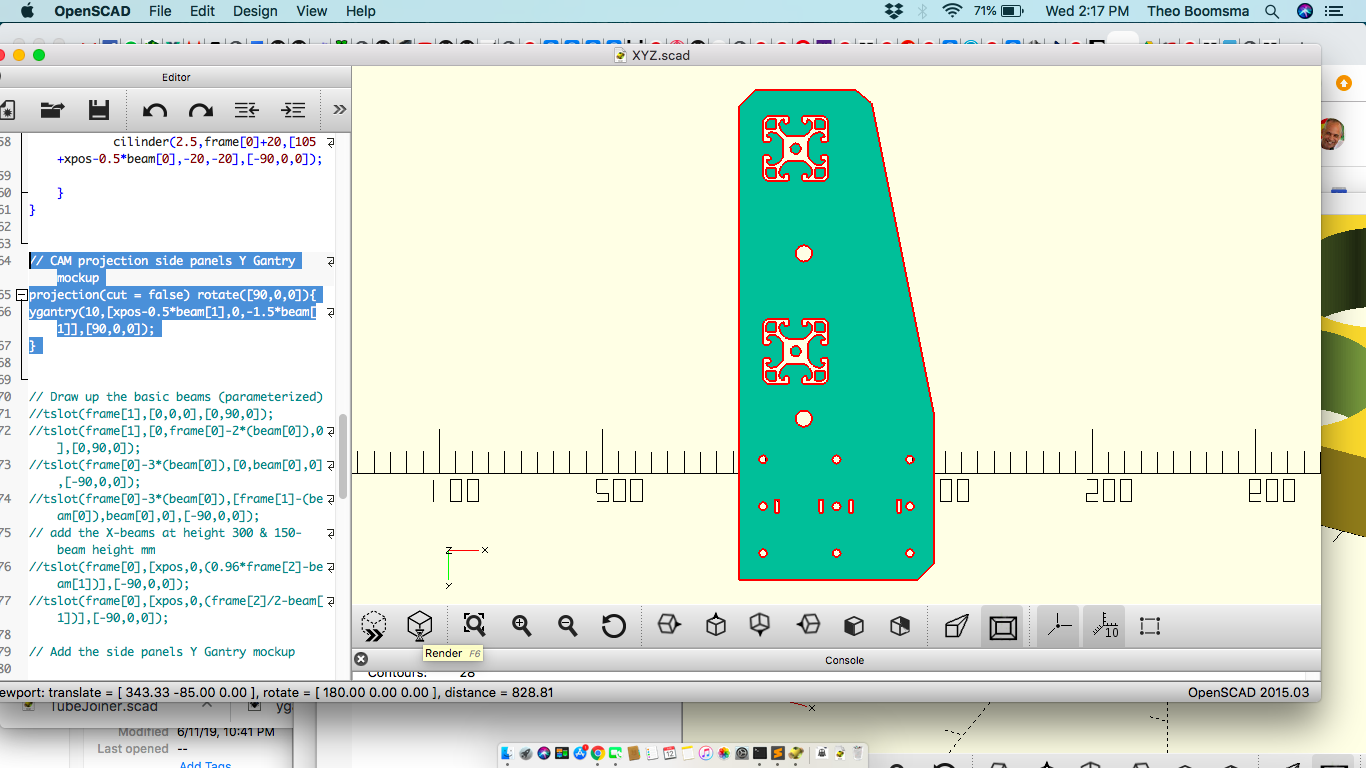Click the Bluetooth status icon

[x=923, y=11]
